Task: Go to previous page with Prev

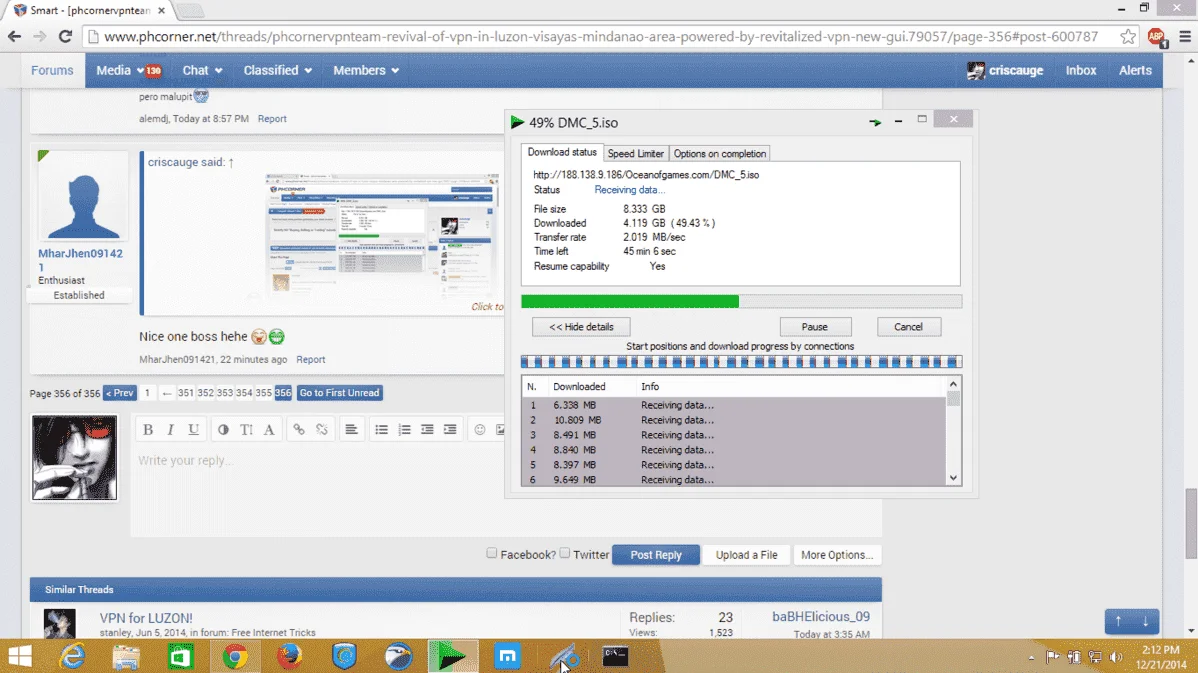Action: pyautogui.click(x=120, y=393)
